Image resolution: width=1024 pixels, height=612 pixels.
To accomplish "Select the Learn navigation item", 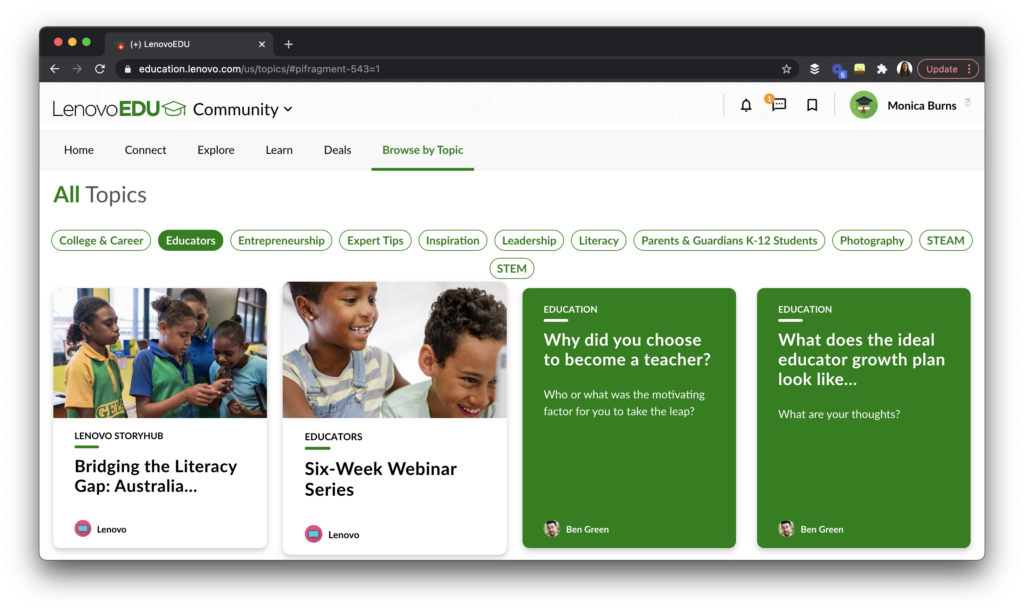I will (278, 149).
